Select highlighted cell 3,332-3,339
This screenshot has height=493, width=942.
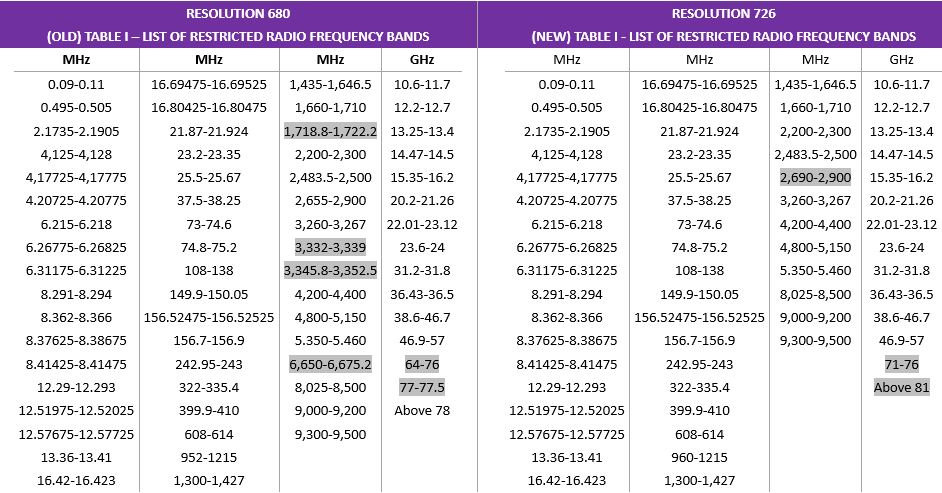click(330, 247)
